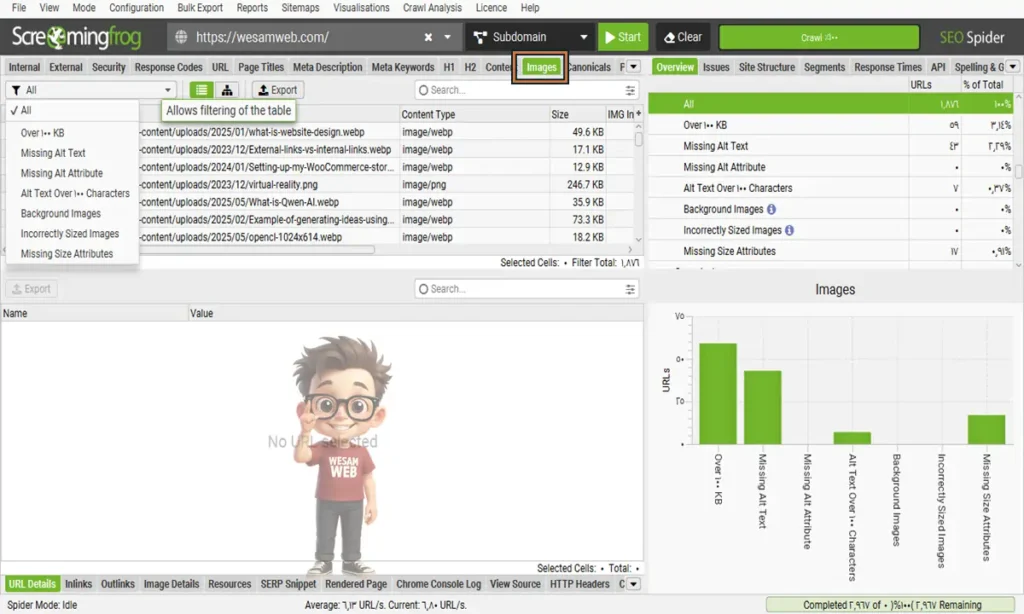
Task: Open the URL history dropdown arrow
Action: click(448, 37)
